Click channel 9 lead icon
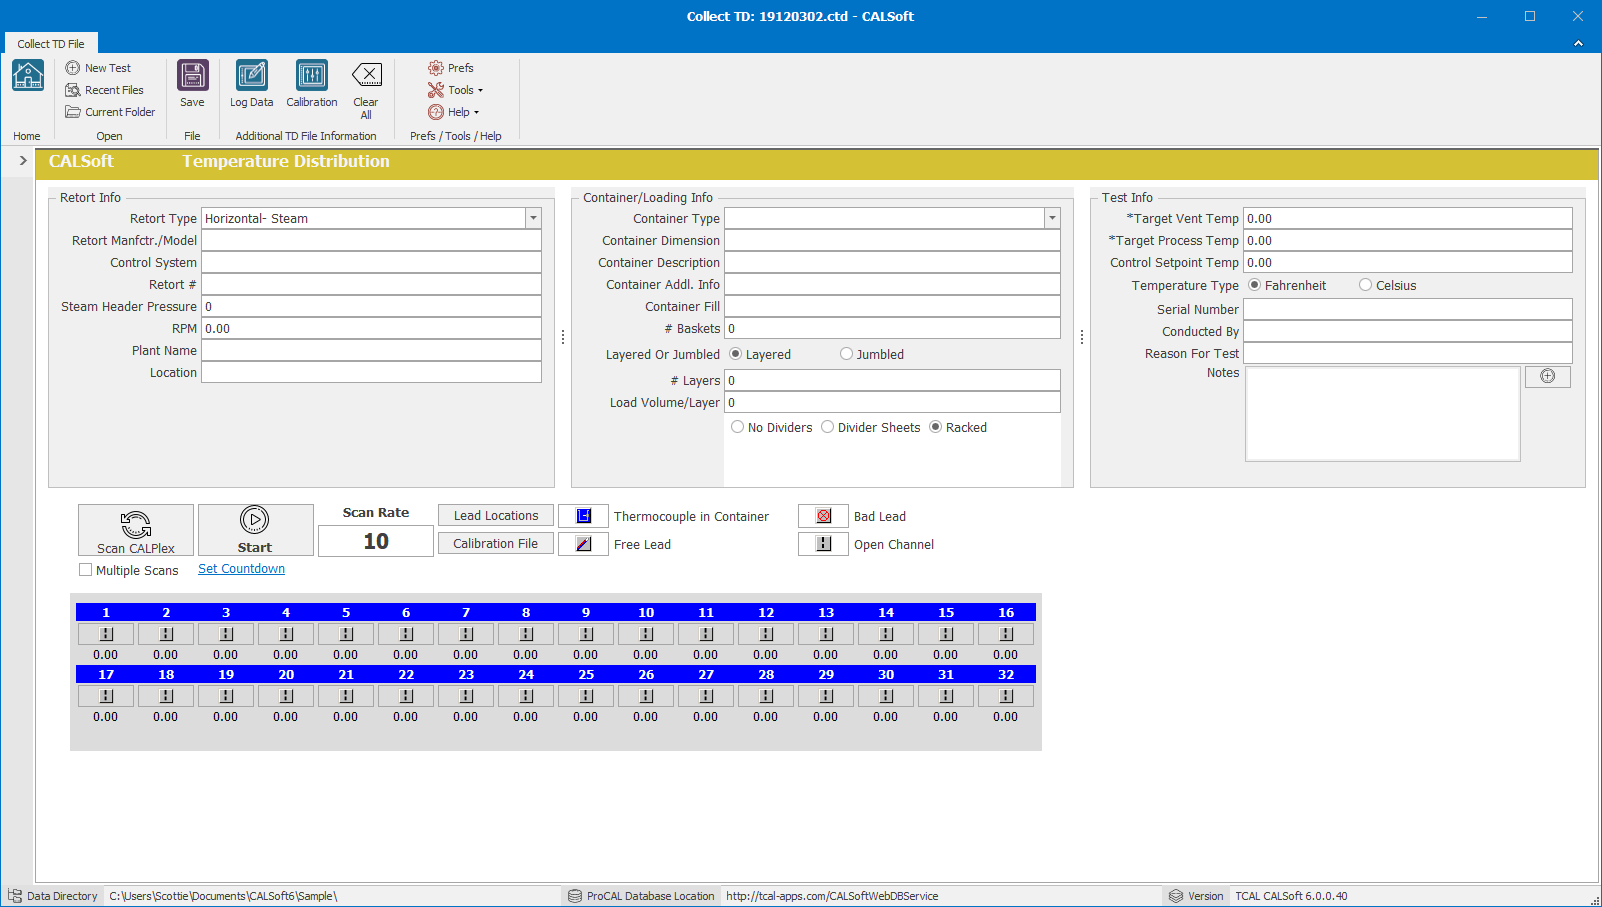 coord(586,634)
